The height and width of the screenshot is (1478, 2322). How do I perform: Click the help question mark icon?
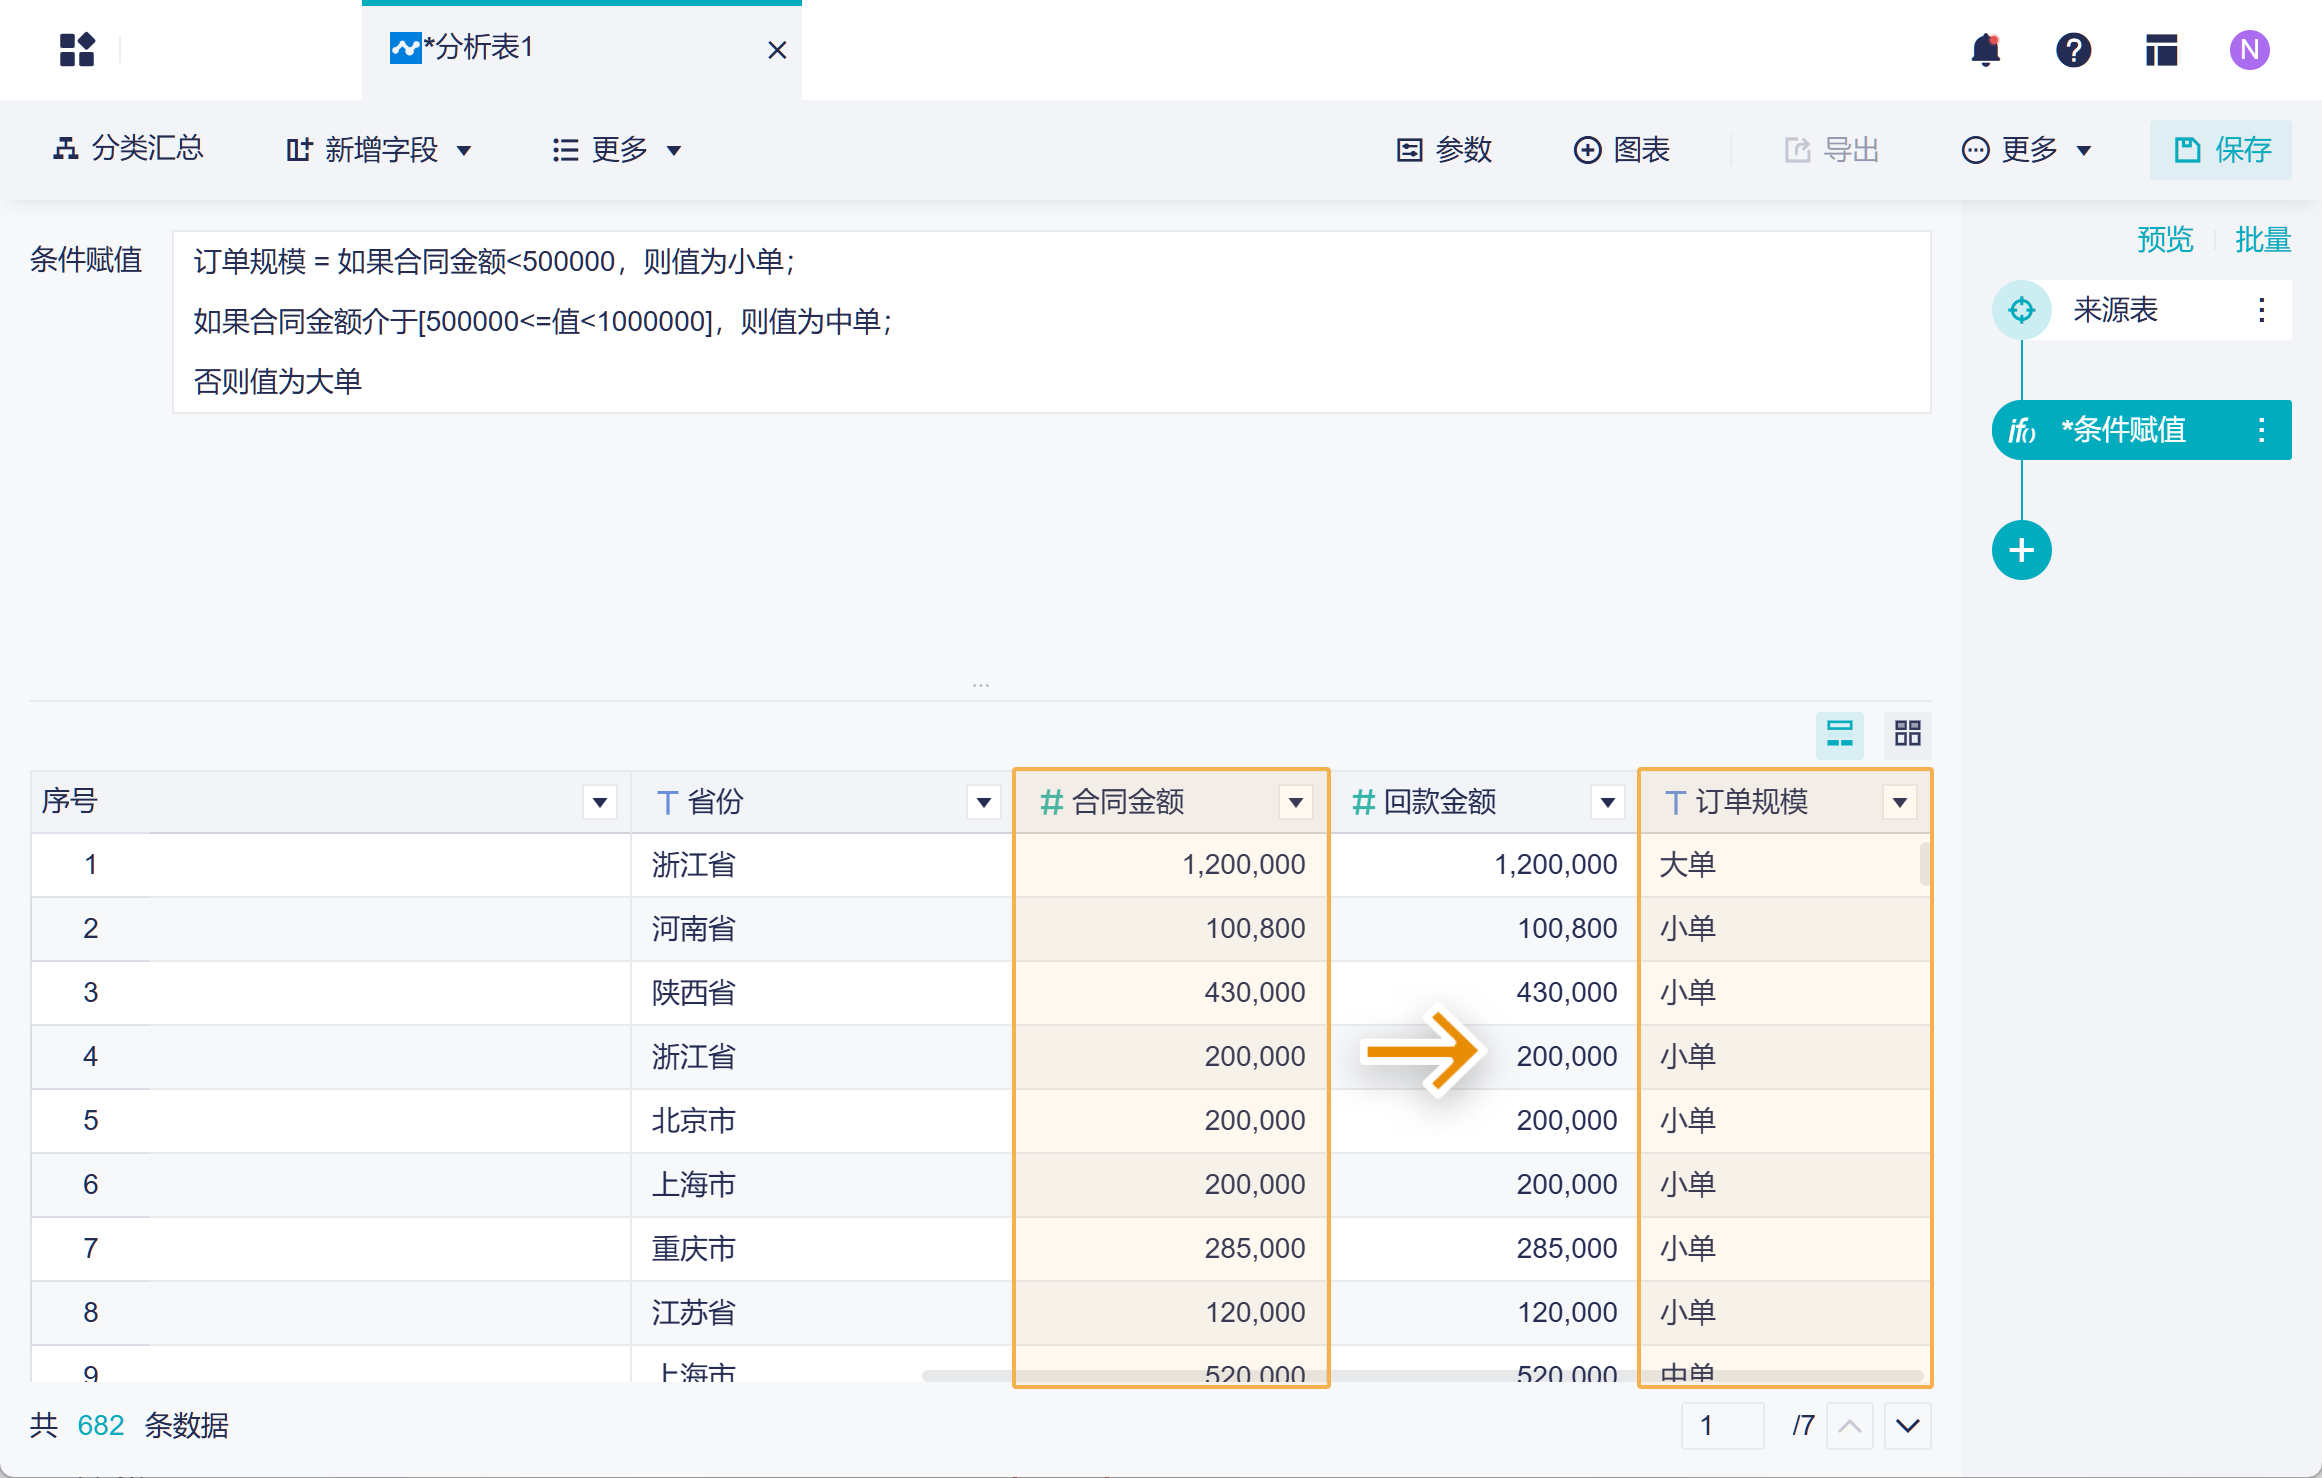2073,50
